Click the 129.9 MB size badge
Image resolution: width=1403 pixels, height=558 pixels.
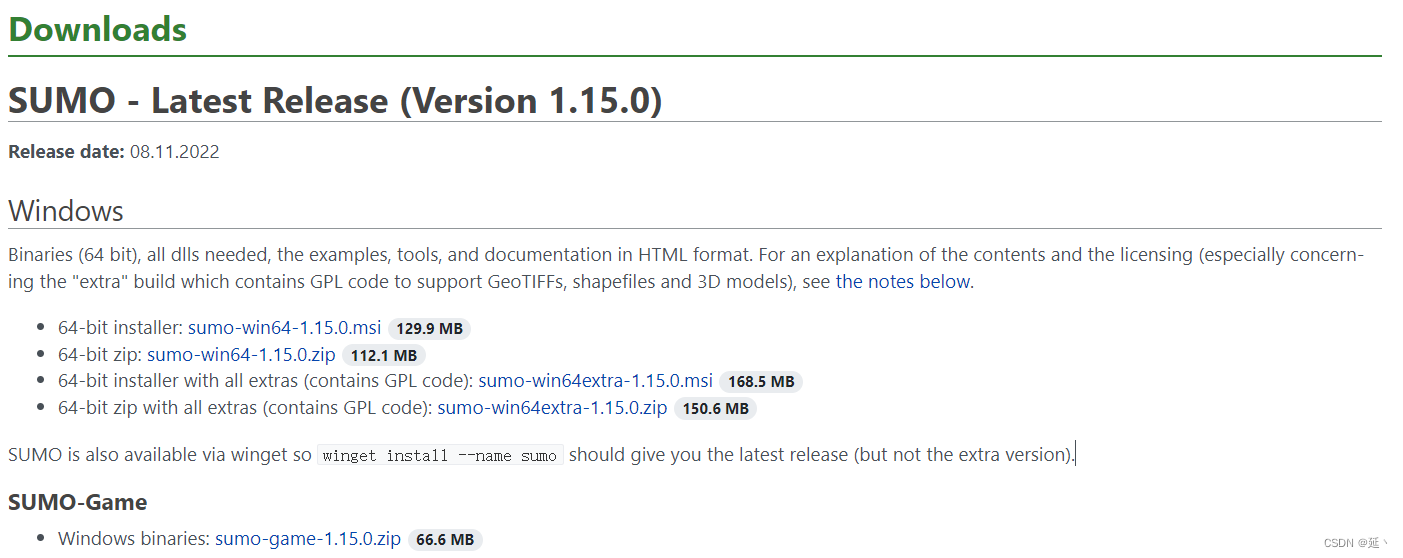[429, 329]
